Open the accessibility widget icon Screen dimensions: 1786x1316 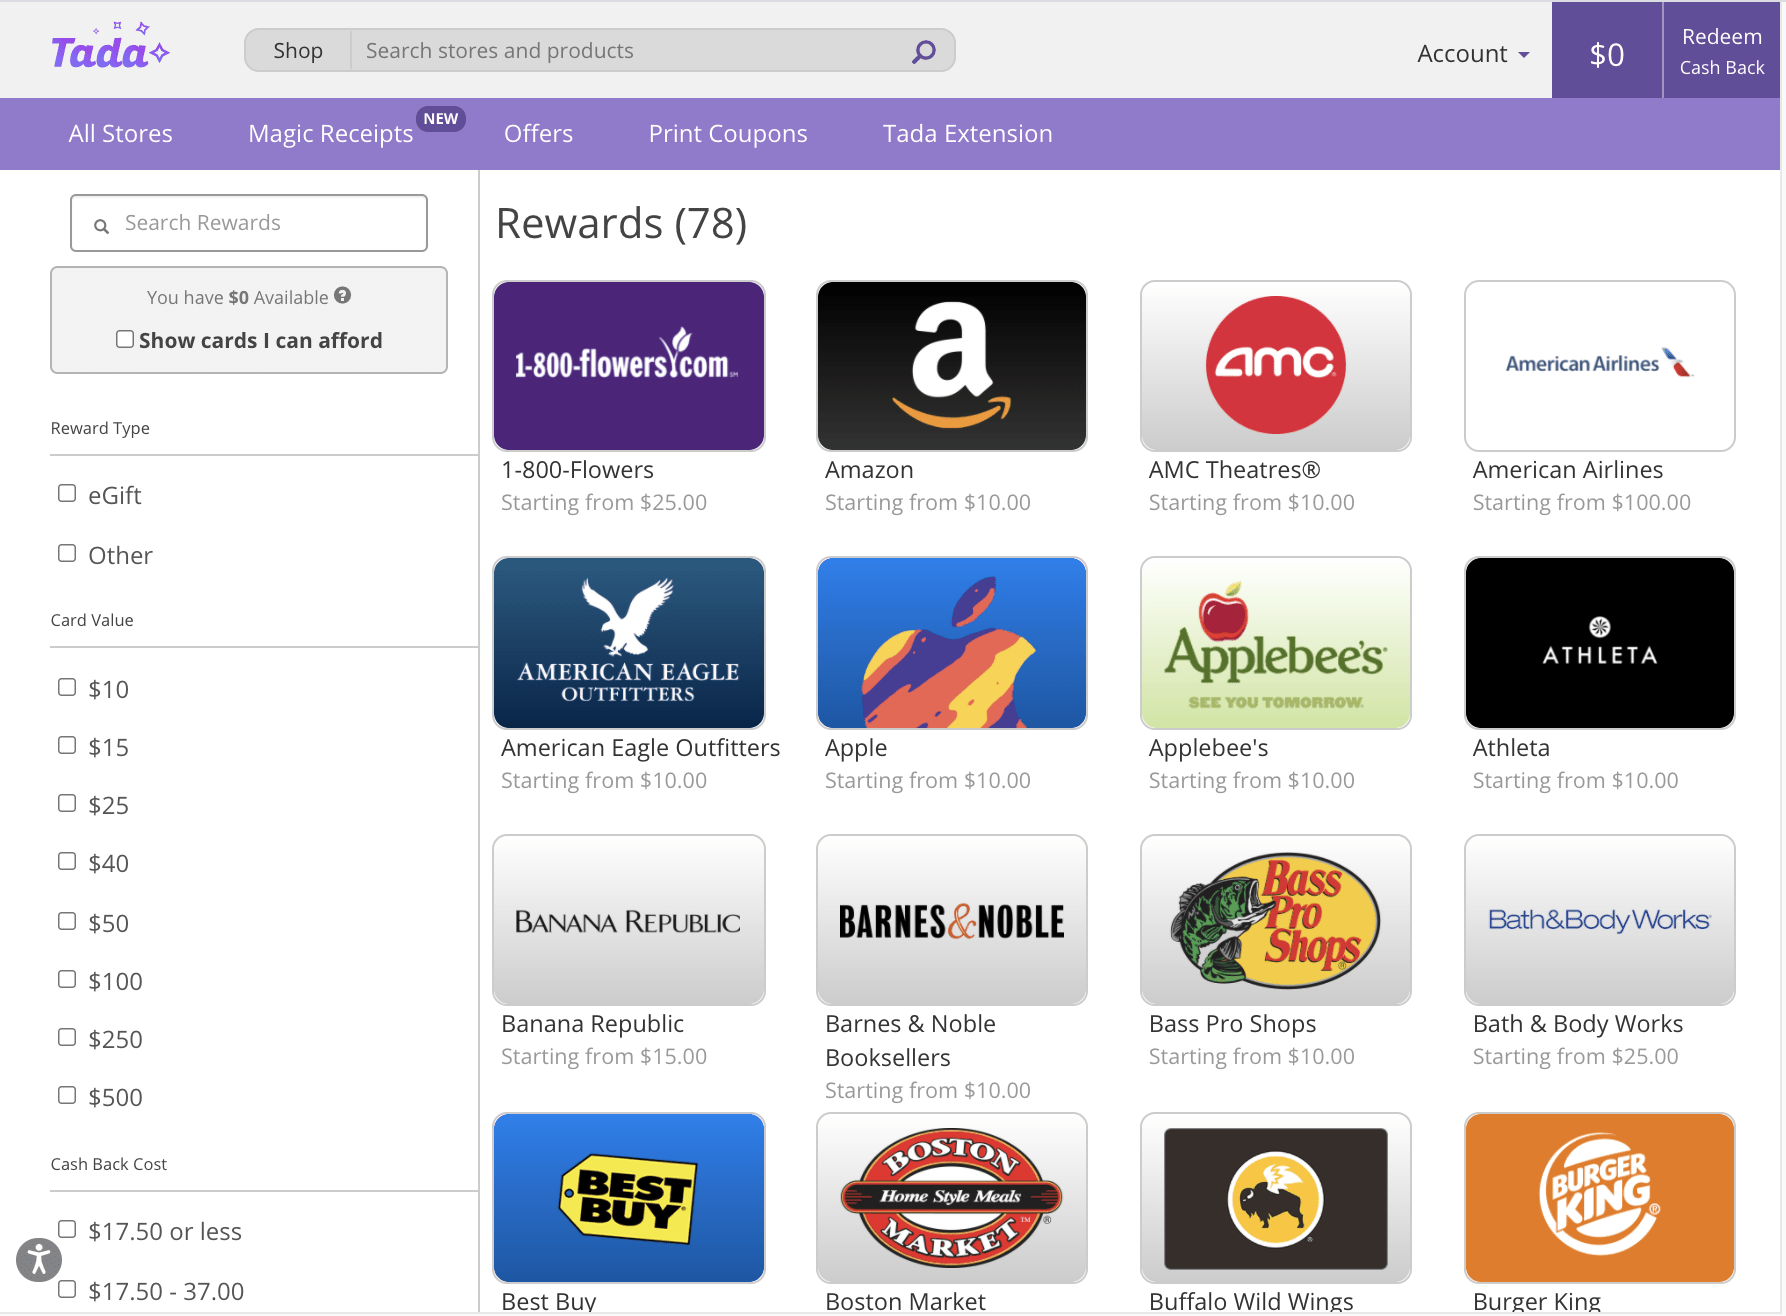point(39,1259)
